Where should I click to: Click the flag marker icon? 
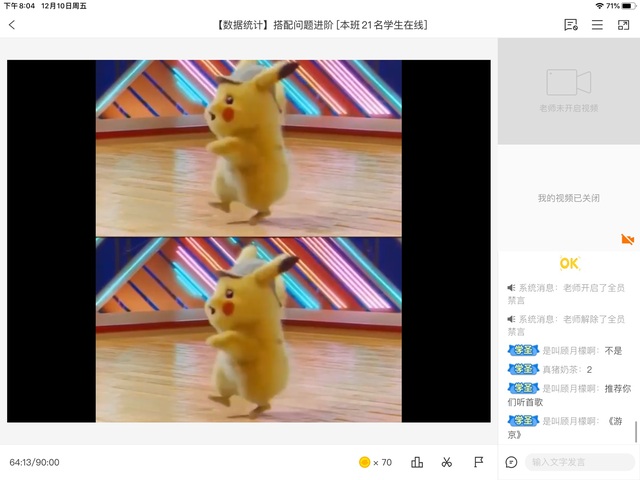(x=478, y=462)
